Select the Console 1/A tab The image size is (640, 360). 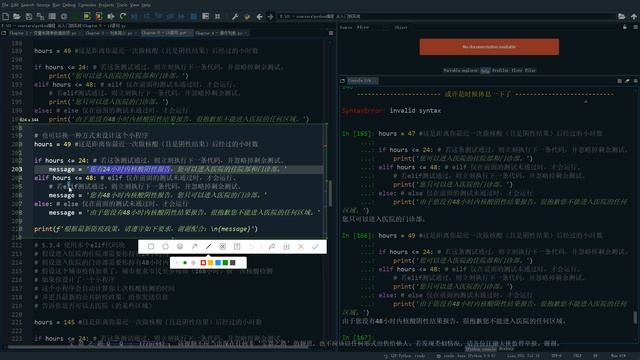[362, 81]
